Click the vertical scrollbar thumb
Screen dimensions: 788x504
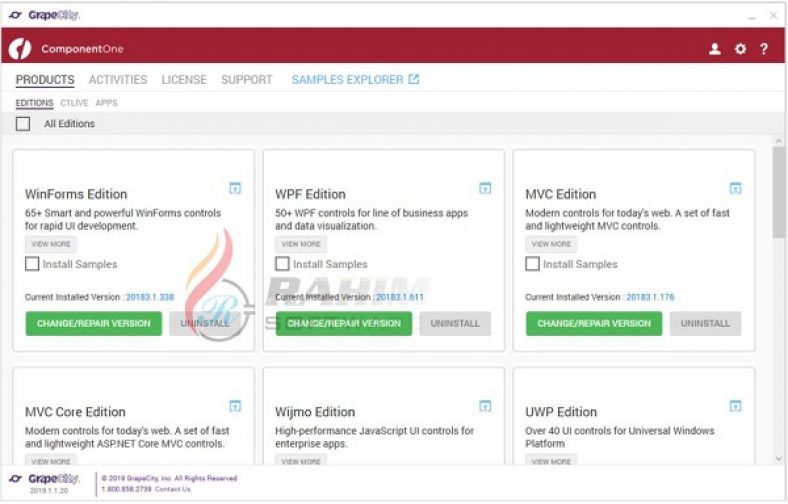[779, 193]
